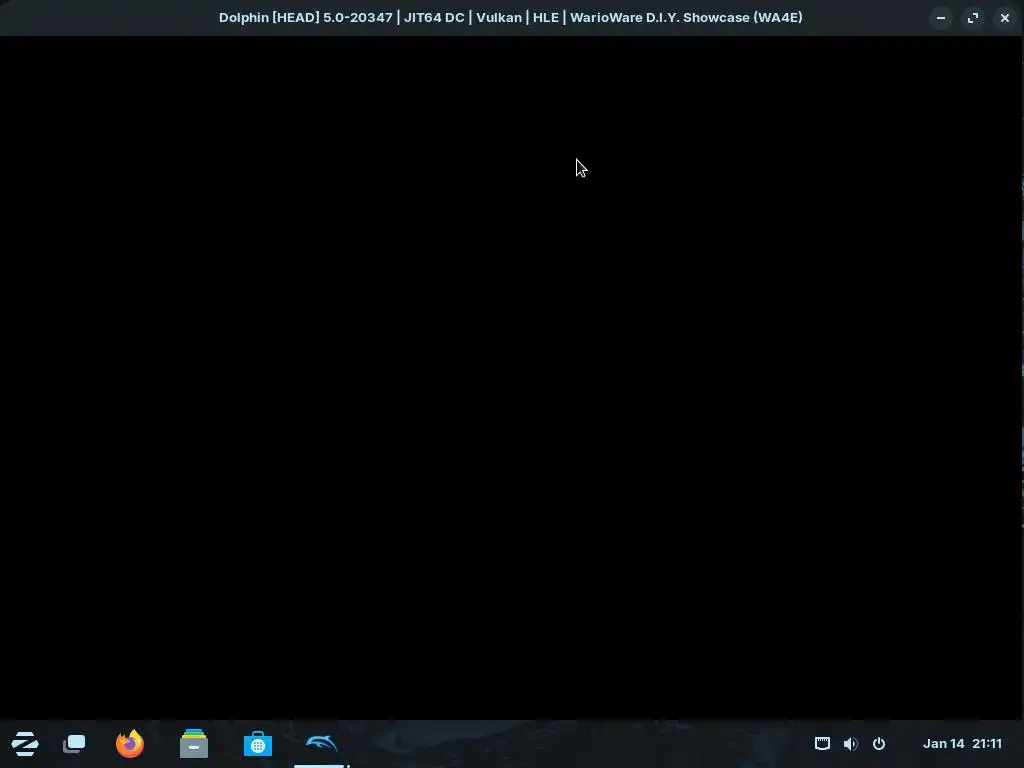This screenshot has width=1024, height=768.
Task: Open the Jan 14 21:11 clock
Action: click(x=962, y=743)
